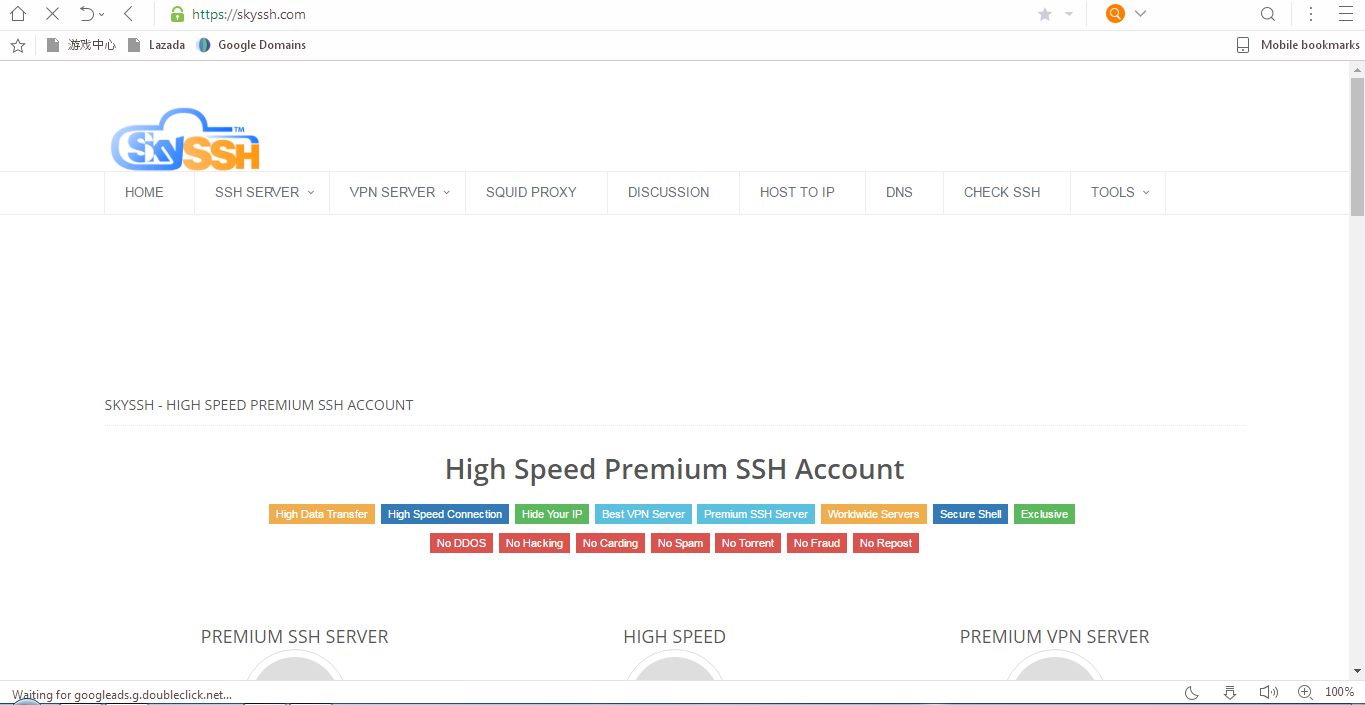The width and height of the screenshot is (1365, 705).
Task: Expand the dropdown next to bookmark star
Action: tap(1068, 14)
